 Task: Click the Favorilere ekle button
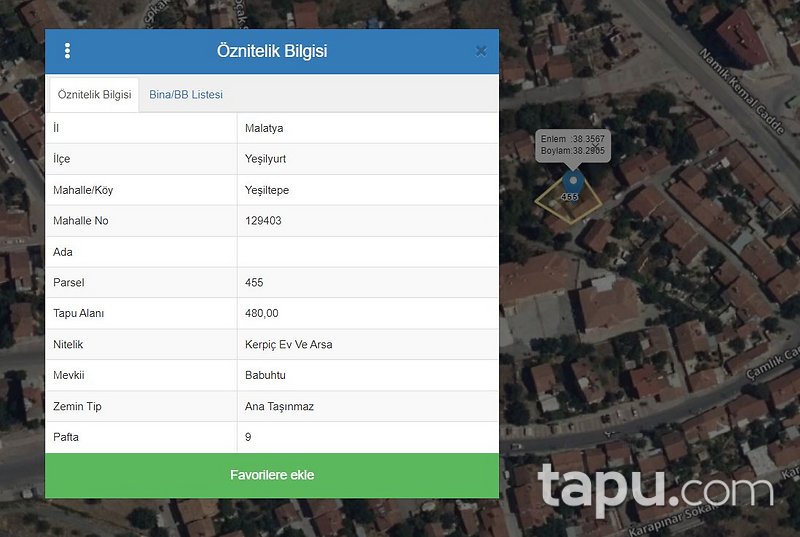tap(272, 475)
